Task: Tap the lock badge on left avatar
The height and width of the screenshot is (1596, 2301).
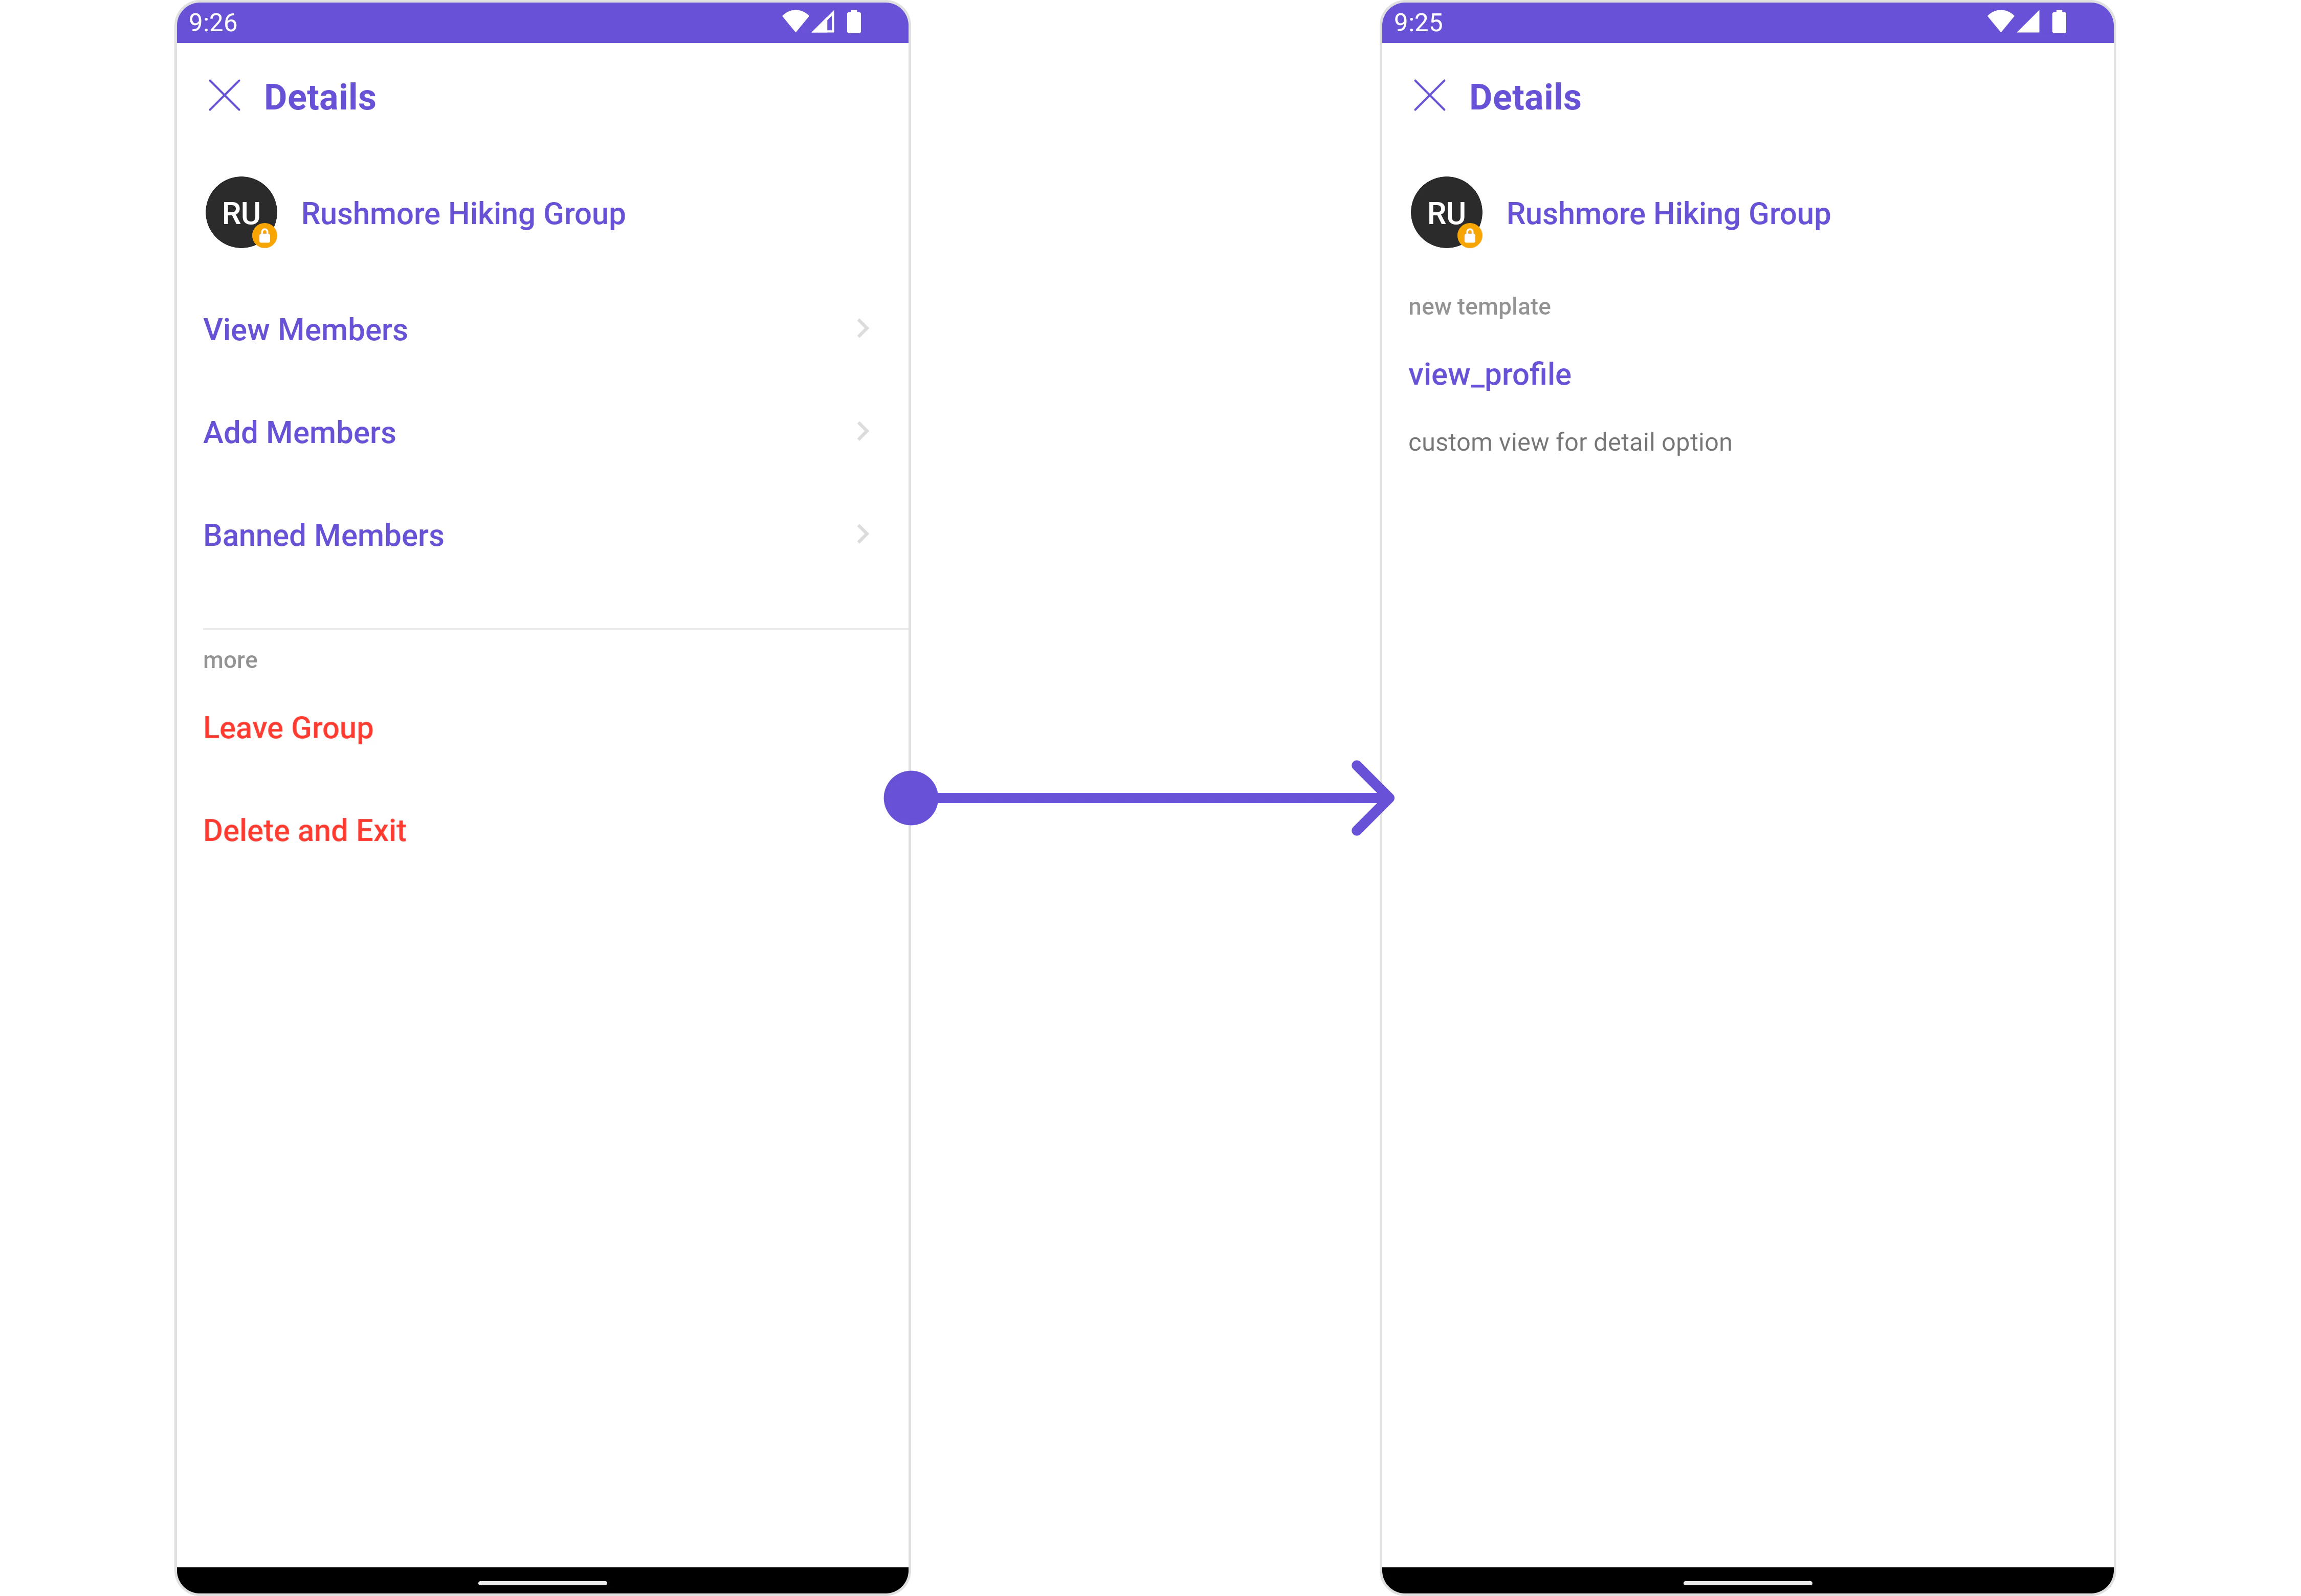Action: pos(265,236)
